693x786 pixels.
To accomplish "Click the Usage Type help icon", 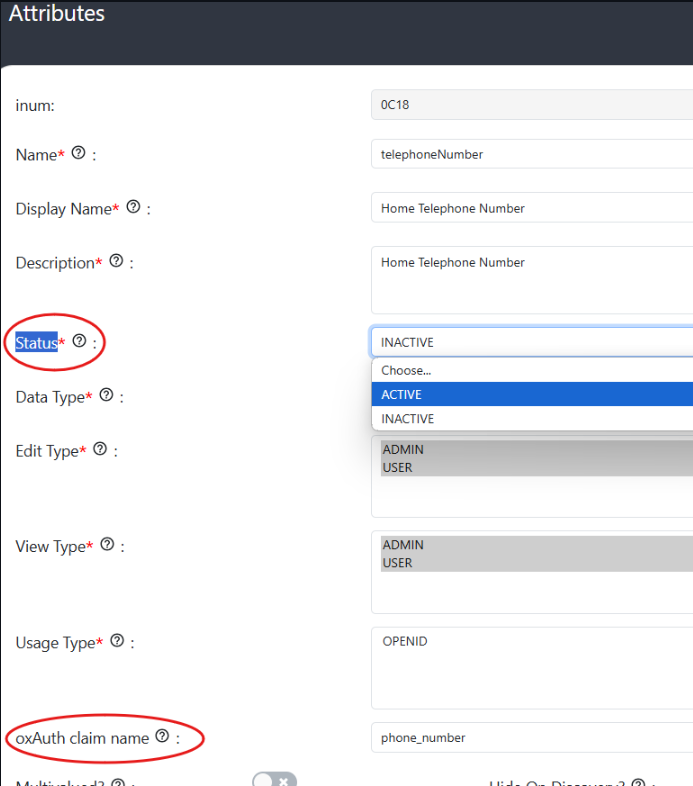I will (x=117, y=641).
